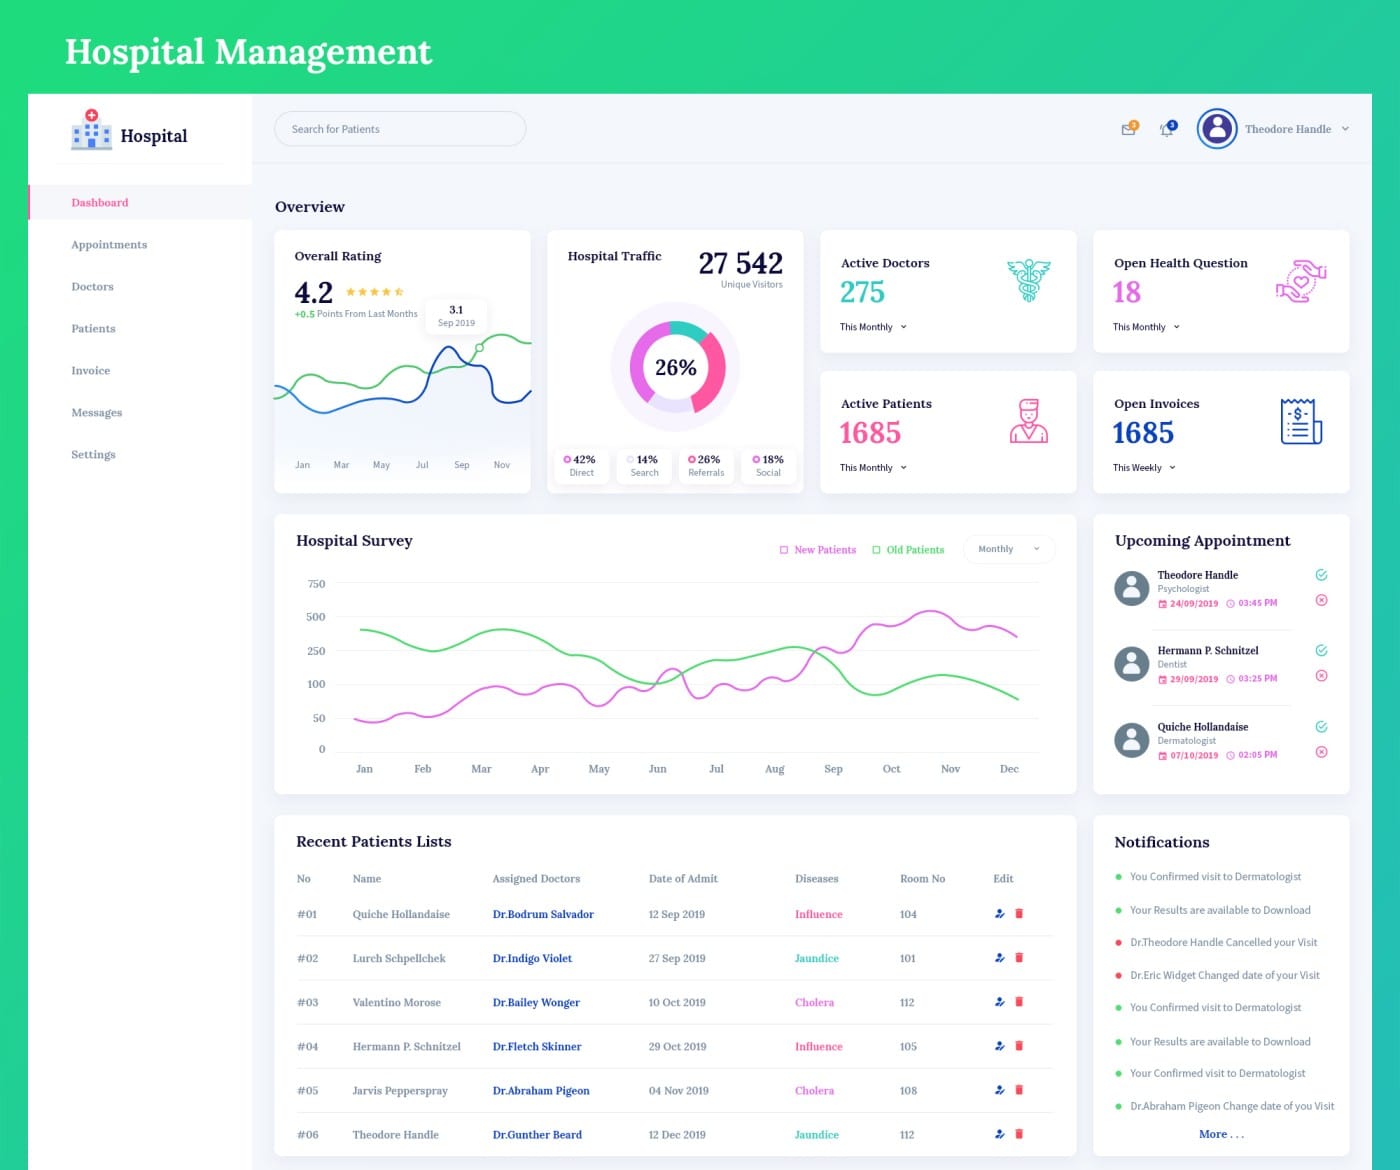Screen dimensions: 1400x1170
Task: Delete patient row #04 Hermann P. Schnitzel
Action: [1019, 1046]
